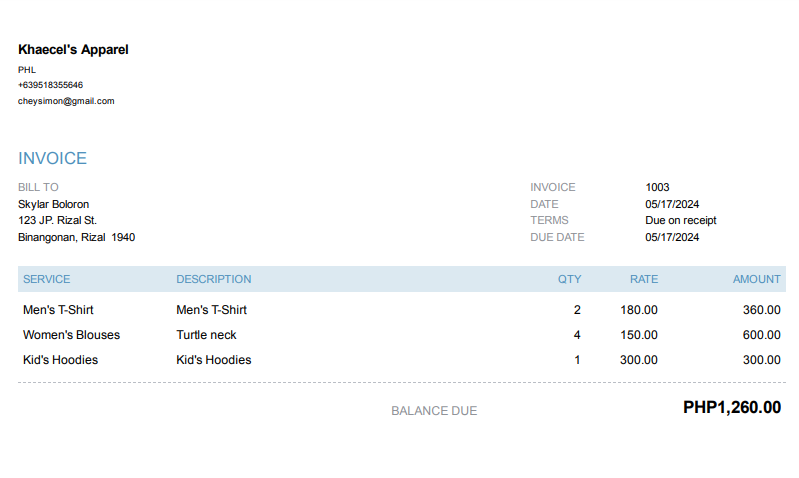Select the Women's Blouses service row

coord(402,335)
